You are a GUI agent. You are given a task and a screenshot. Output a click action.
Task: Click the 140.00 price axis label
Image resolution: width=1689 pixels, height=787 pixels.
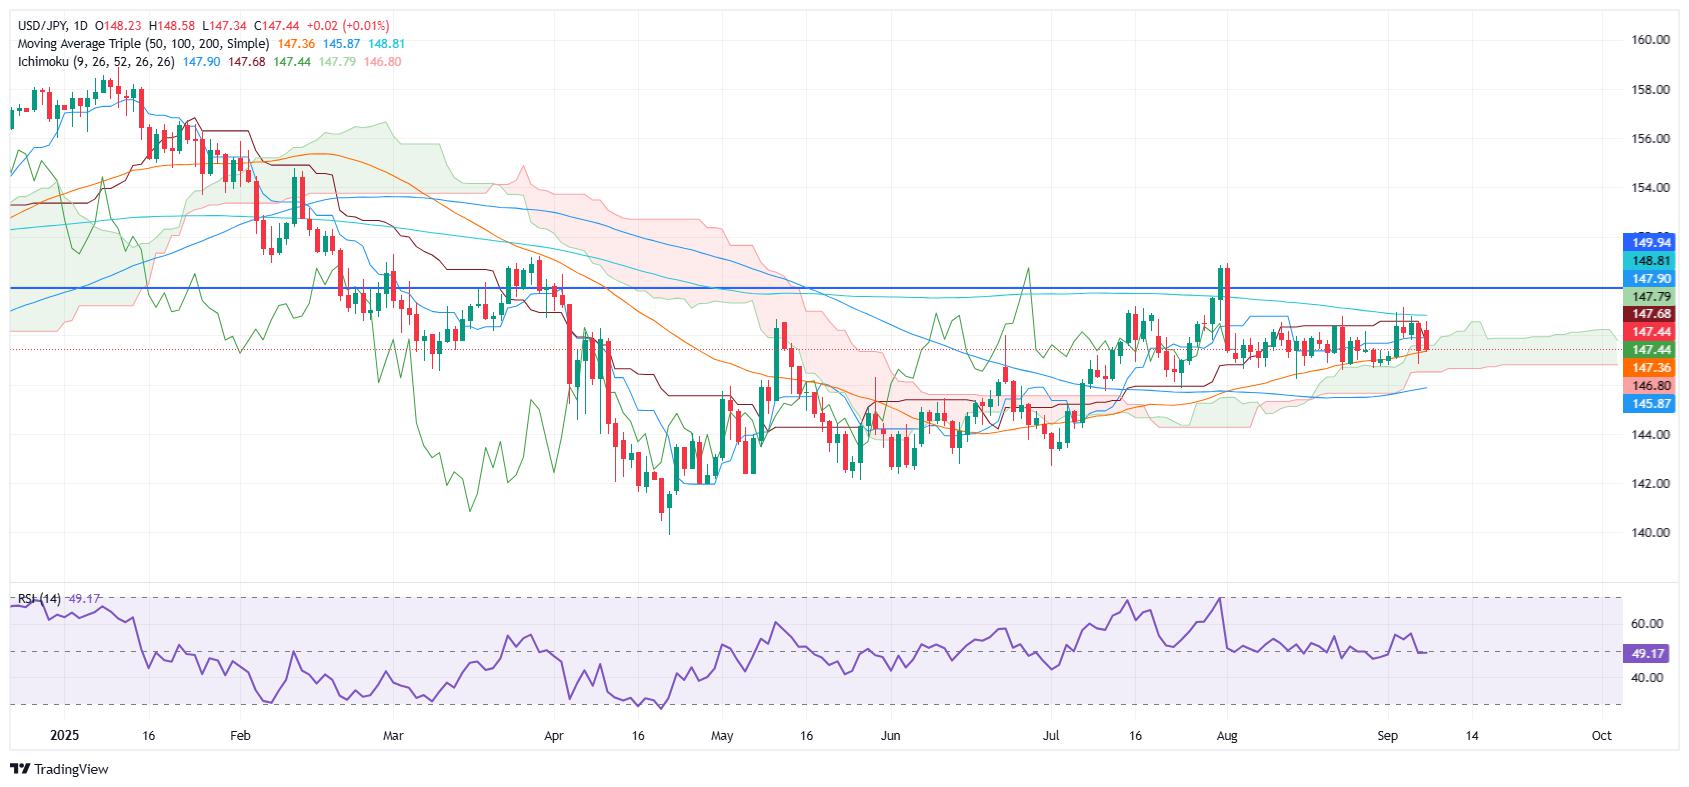coord(1650,532)
